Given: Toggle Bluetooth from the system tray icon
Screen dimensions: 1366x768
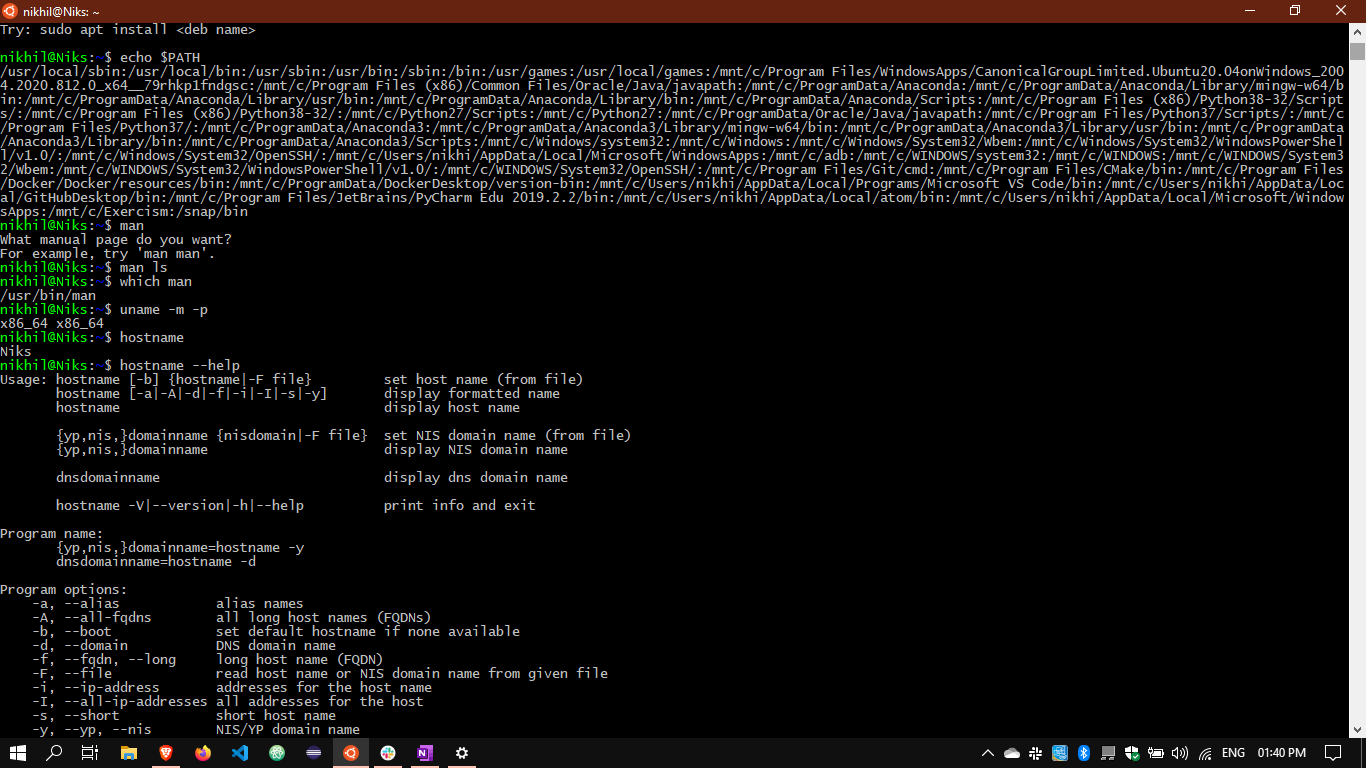Looking at the screenshot, I should click(x=1083, y=753).
